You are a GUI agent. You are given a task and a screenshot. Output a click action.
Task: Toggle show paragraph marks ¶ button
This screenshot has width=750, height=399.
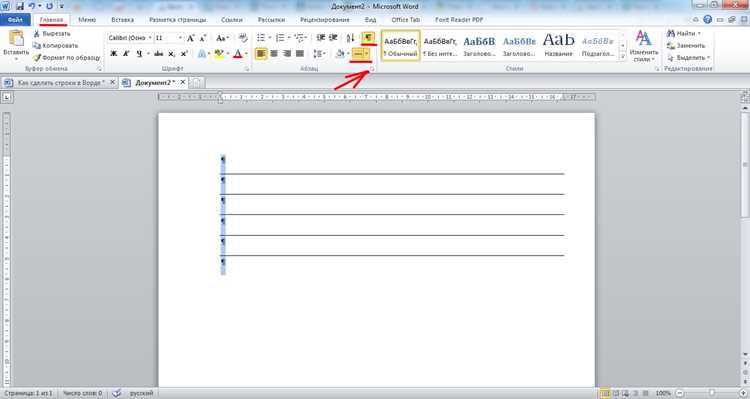(x=368, y=38)
